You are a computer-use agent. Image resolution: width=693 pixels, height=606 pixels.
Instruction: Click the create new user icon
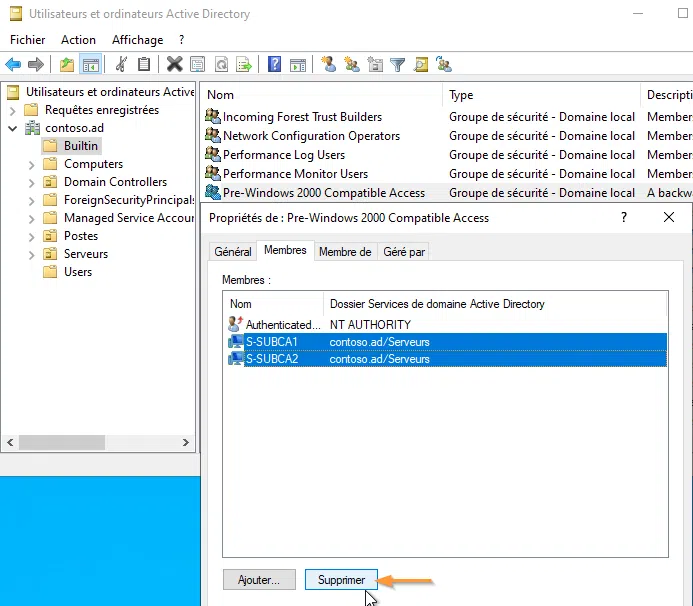point(328,65)
